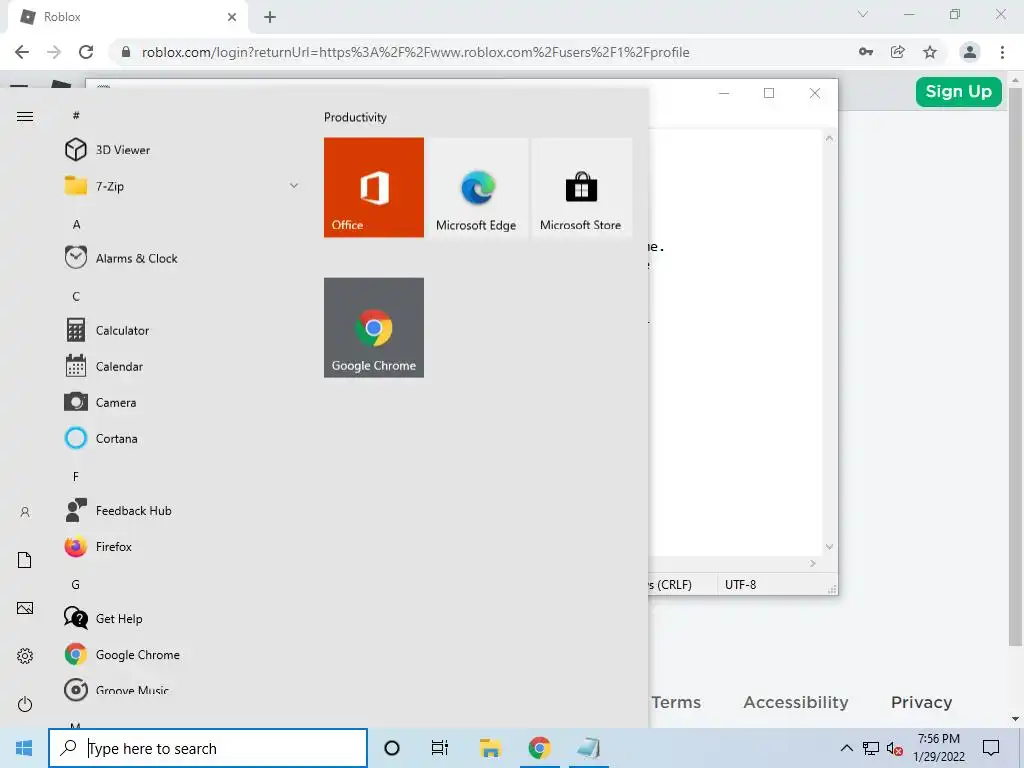The width and height of the screenshot is (1024, 768).
Task: Open the Chrome three-dot menu
Action: coord(1002,52)
